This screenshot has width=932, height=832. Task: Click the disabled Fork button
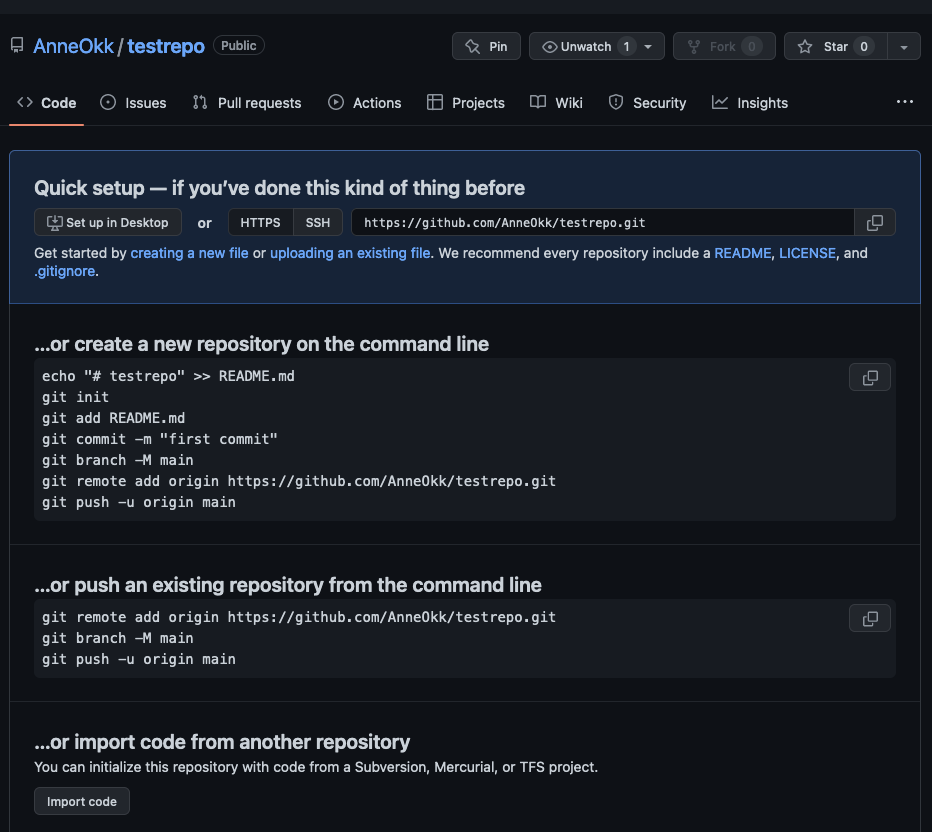tap(723, 47)
